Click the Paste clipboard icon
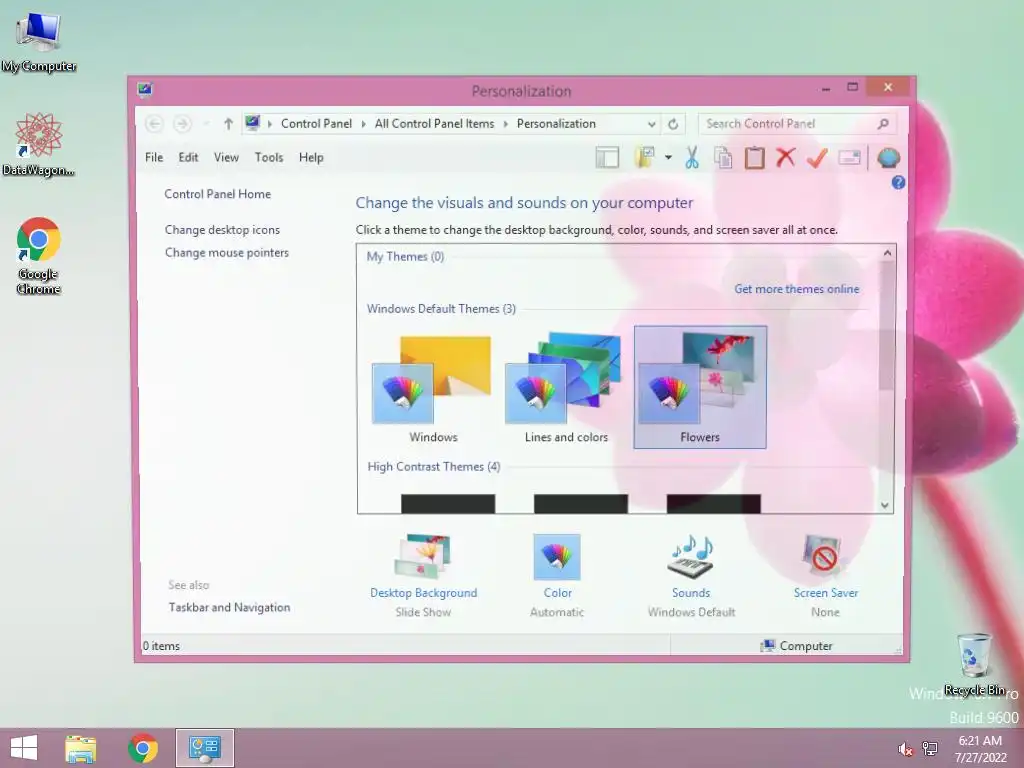 tap(754, 157)
